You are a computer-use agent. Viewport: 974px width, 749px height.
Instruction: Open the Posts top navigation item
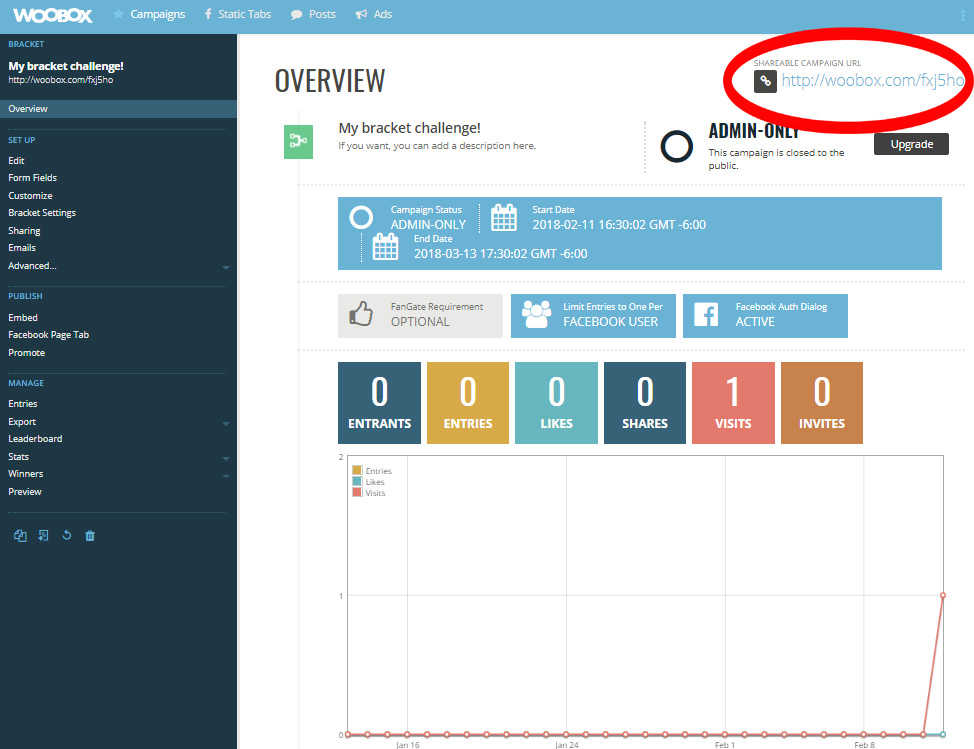[314, 14]
